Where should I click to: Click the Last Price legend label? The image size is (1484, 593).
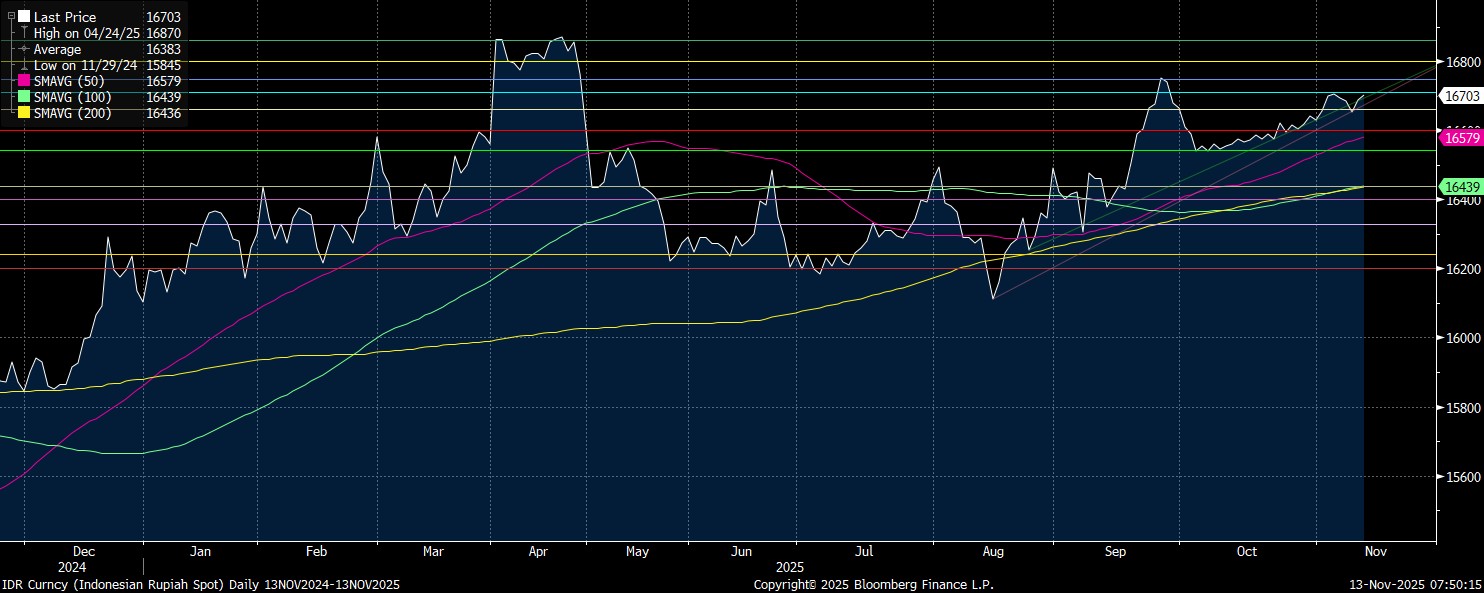click(65, 17)
